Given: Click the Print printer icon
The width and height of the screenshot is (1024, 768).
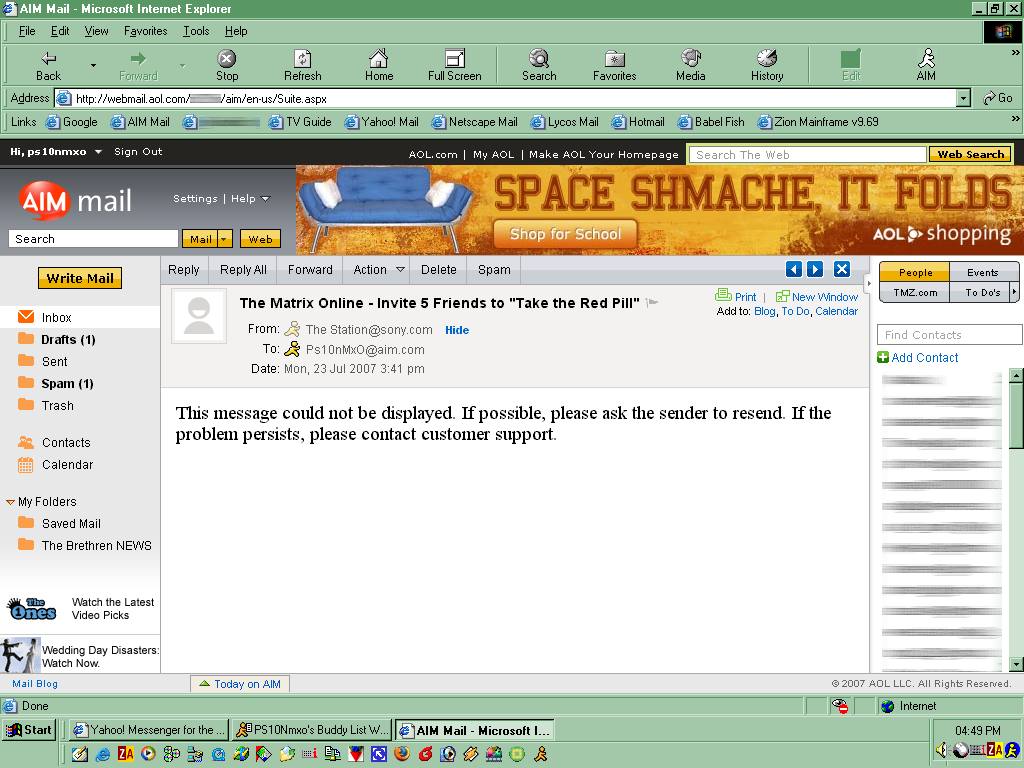Looking at the screenshot, I should (x=723, y=296).
